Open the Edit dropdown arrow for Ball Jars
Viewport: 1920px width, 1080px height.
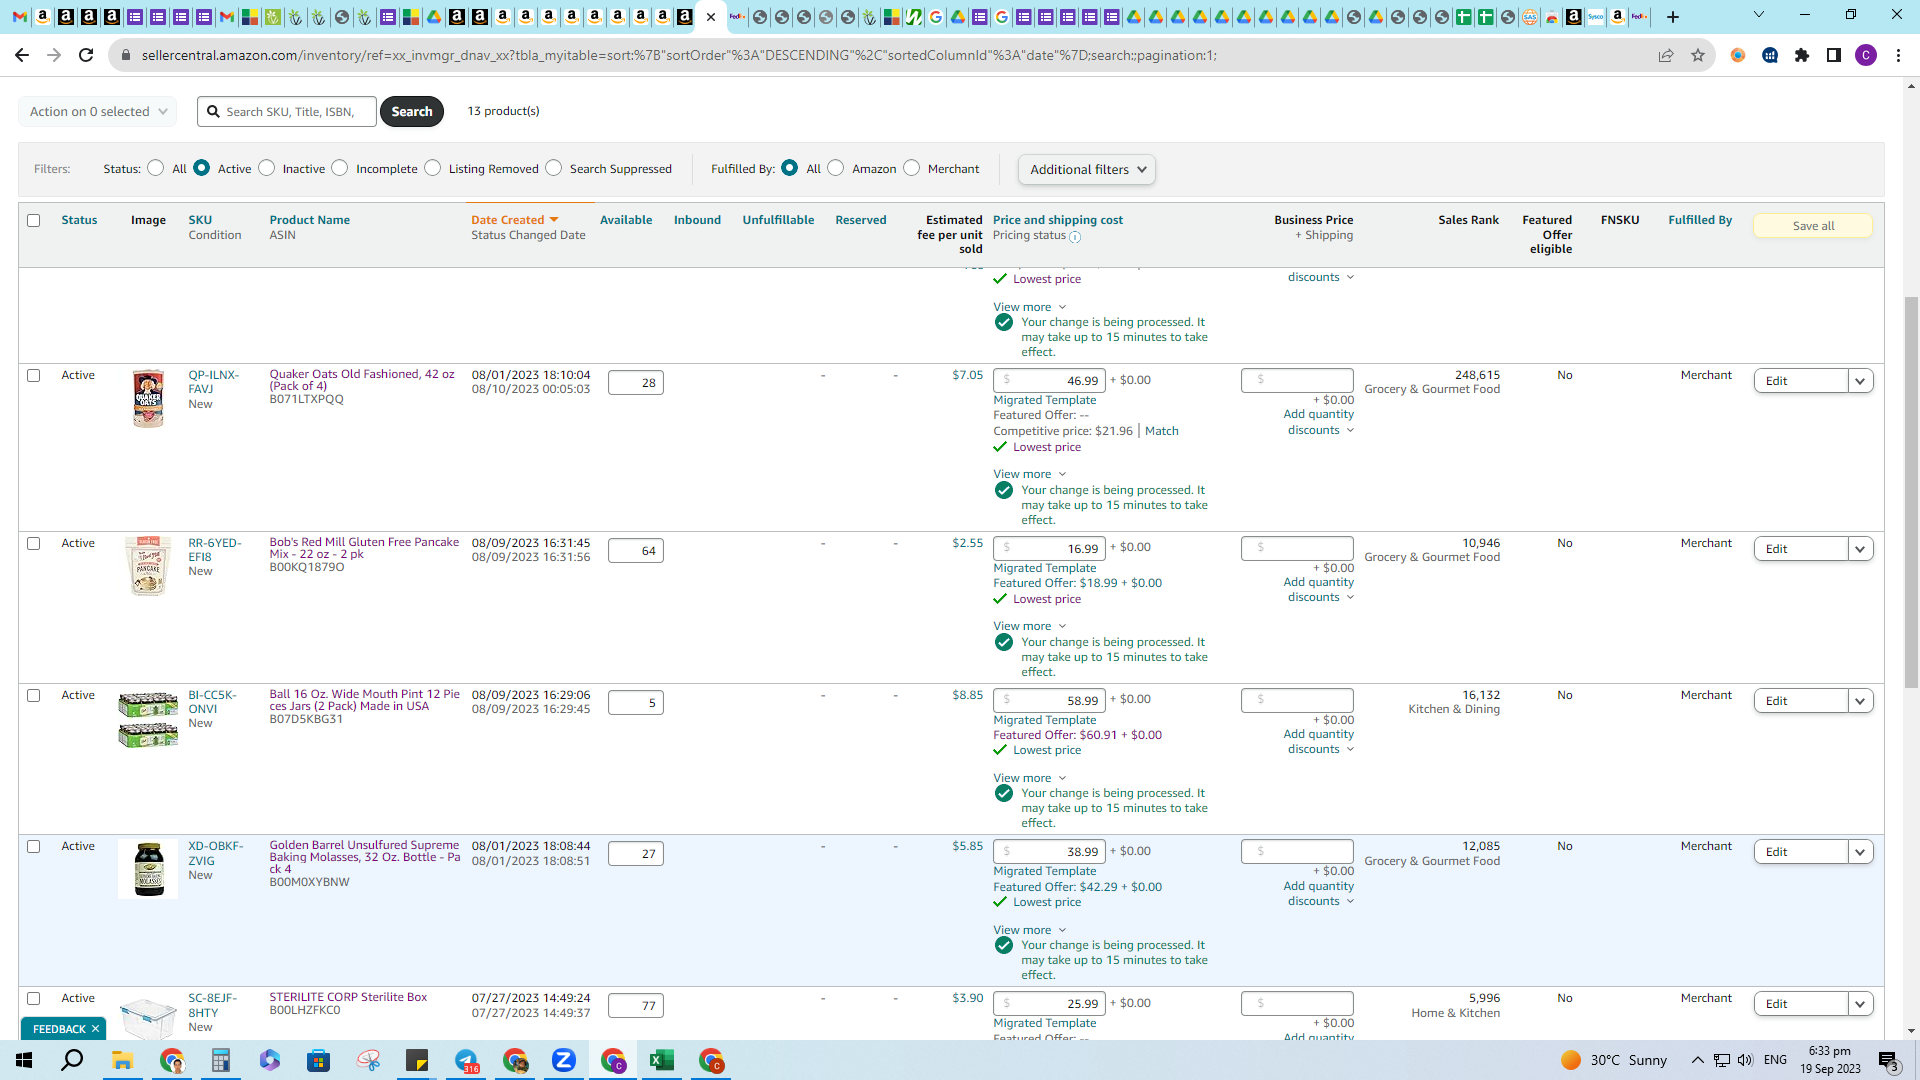click(x=1861, y=701)
